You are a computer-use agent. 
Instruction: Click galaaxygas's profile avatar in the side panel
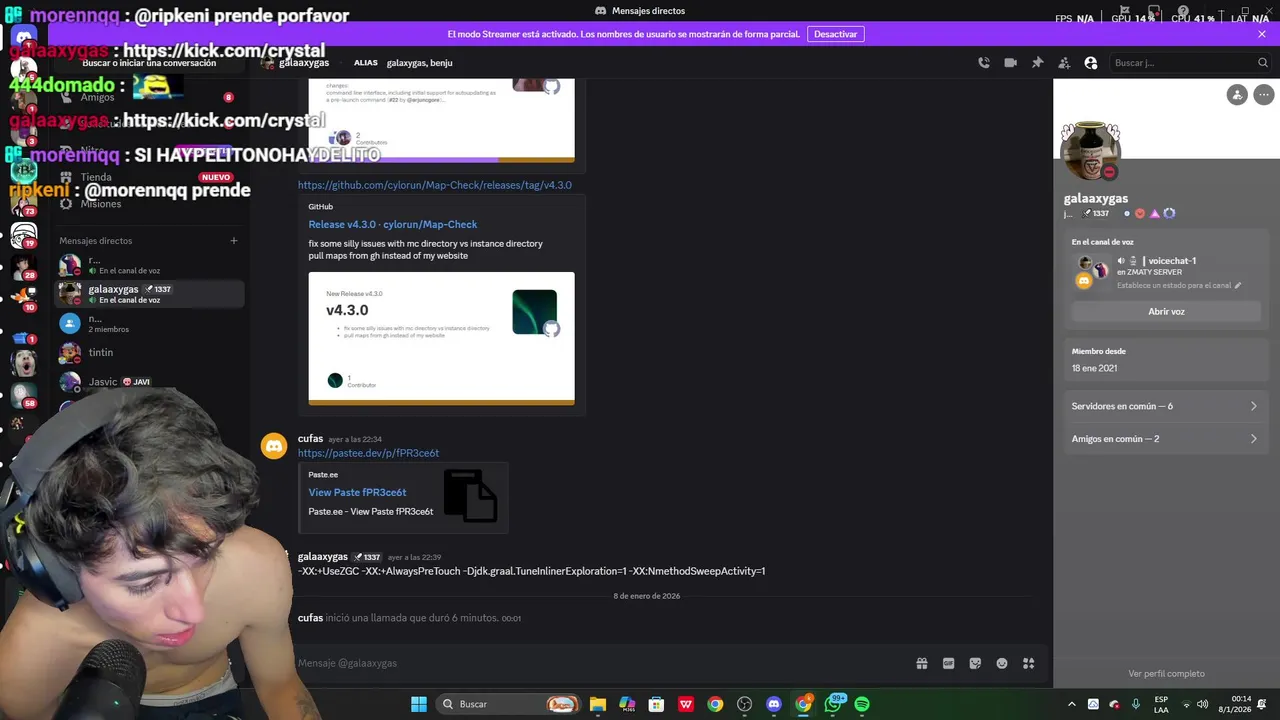click(x=1091, y=152)
